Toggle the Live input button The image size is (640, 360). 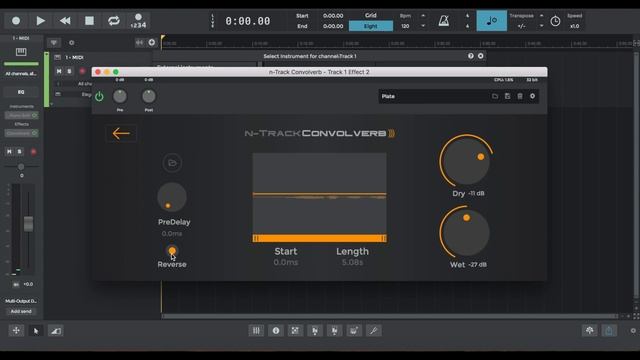212,21
